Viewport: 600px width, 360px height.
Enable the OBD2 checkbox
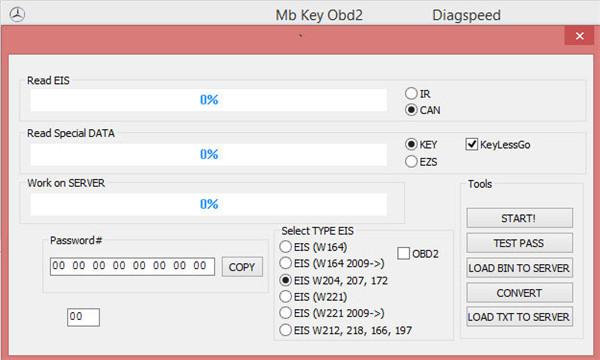[x=403, y=253]
